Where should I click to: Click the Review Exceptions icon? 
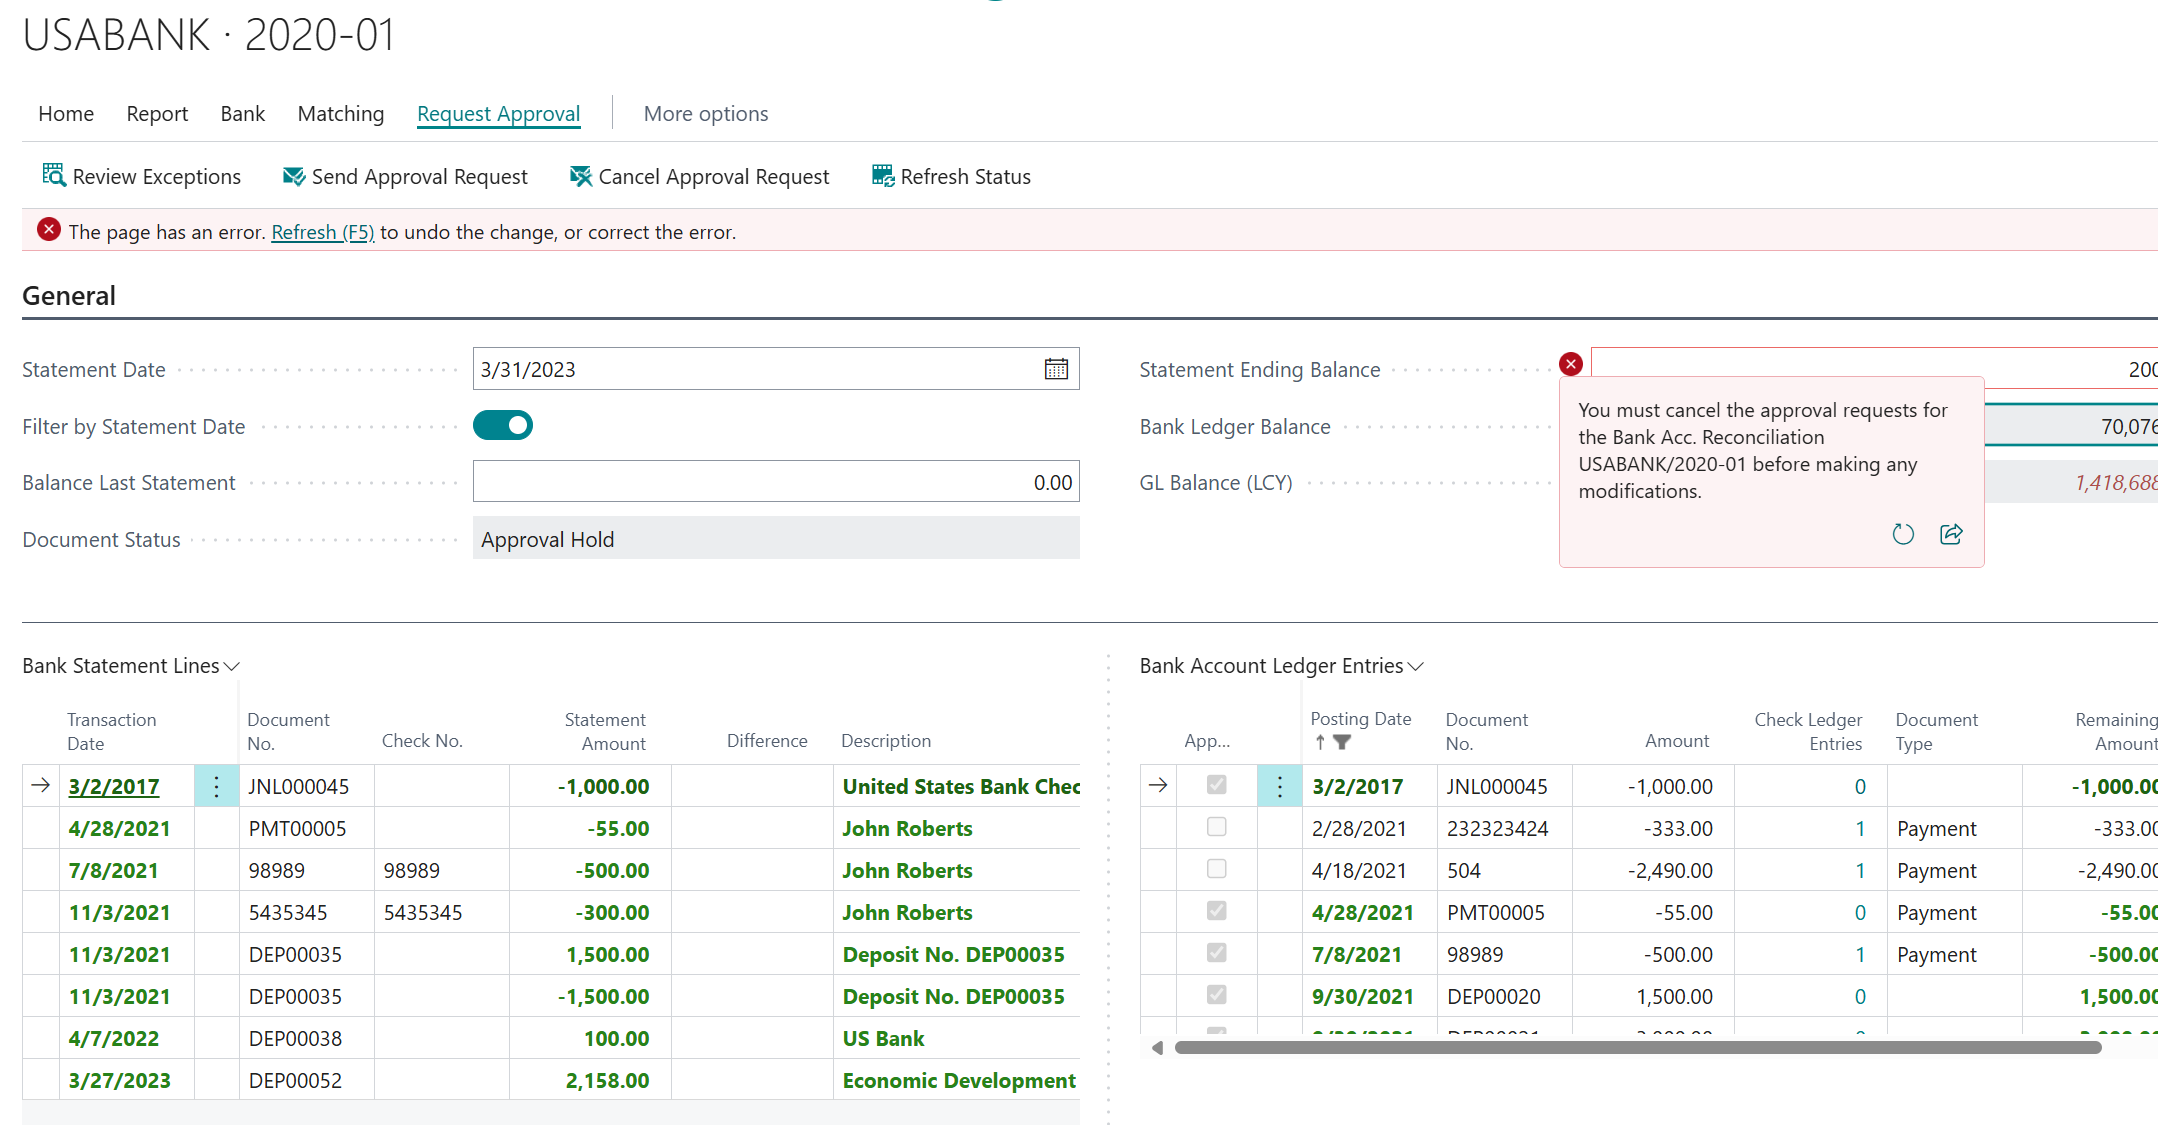[x=53, y=176]
